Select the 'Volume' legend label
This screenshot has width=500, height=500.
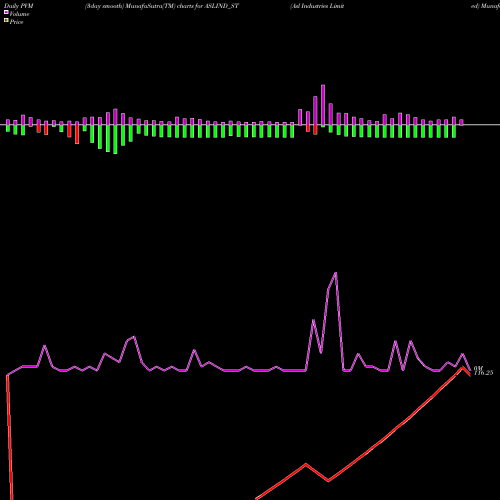(x=19, y=14)
